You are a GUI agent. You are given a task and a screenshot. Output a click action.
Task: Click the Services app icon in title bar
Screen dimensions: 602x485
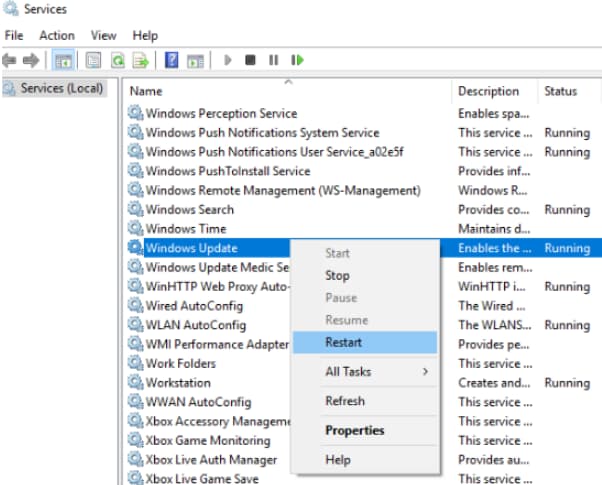pos(10,8)
